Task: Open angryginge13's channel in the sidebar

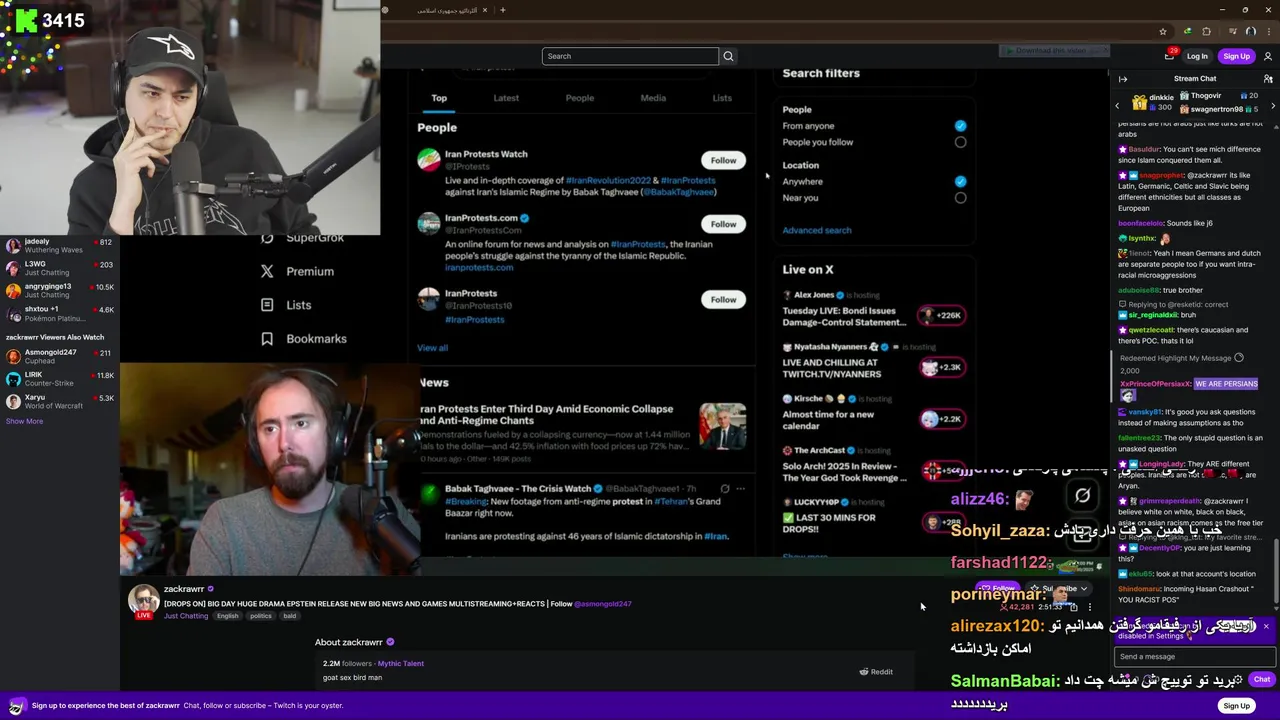Action: tap(60, 291)
